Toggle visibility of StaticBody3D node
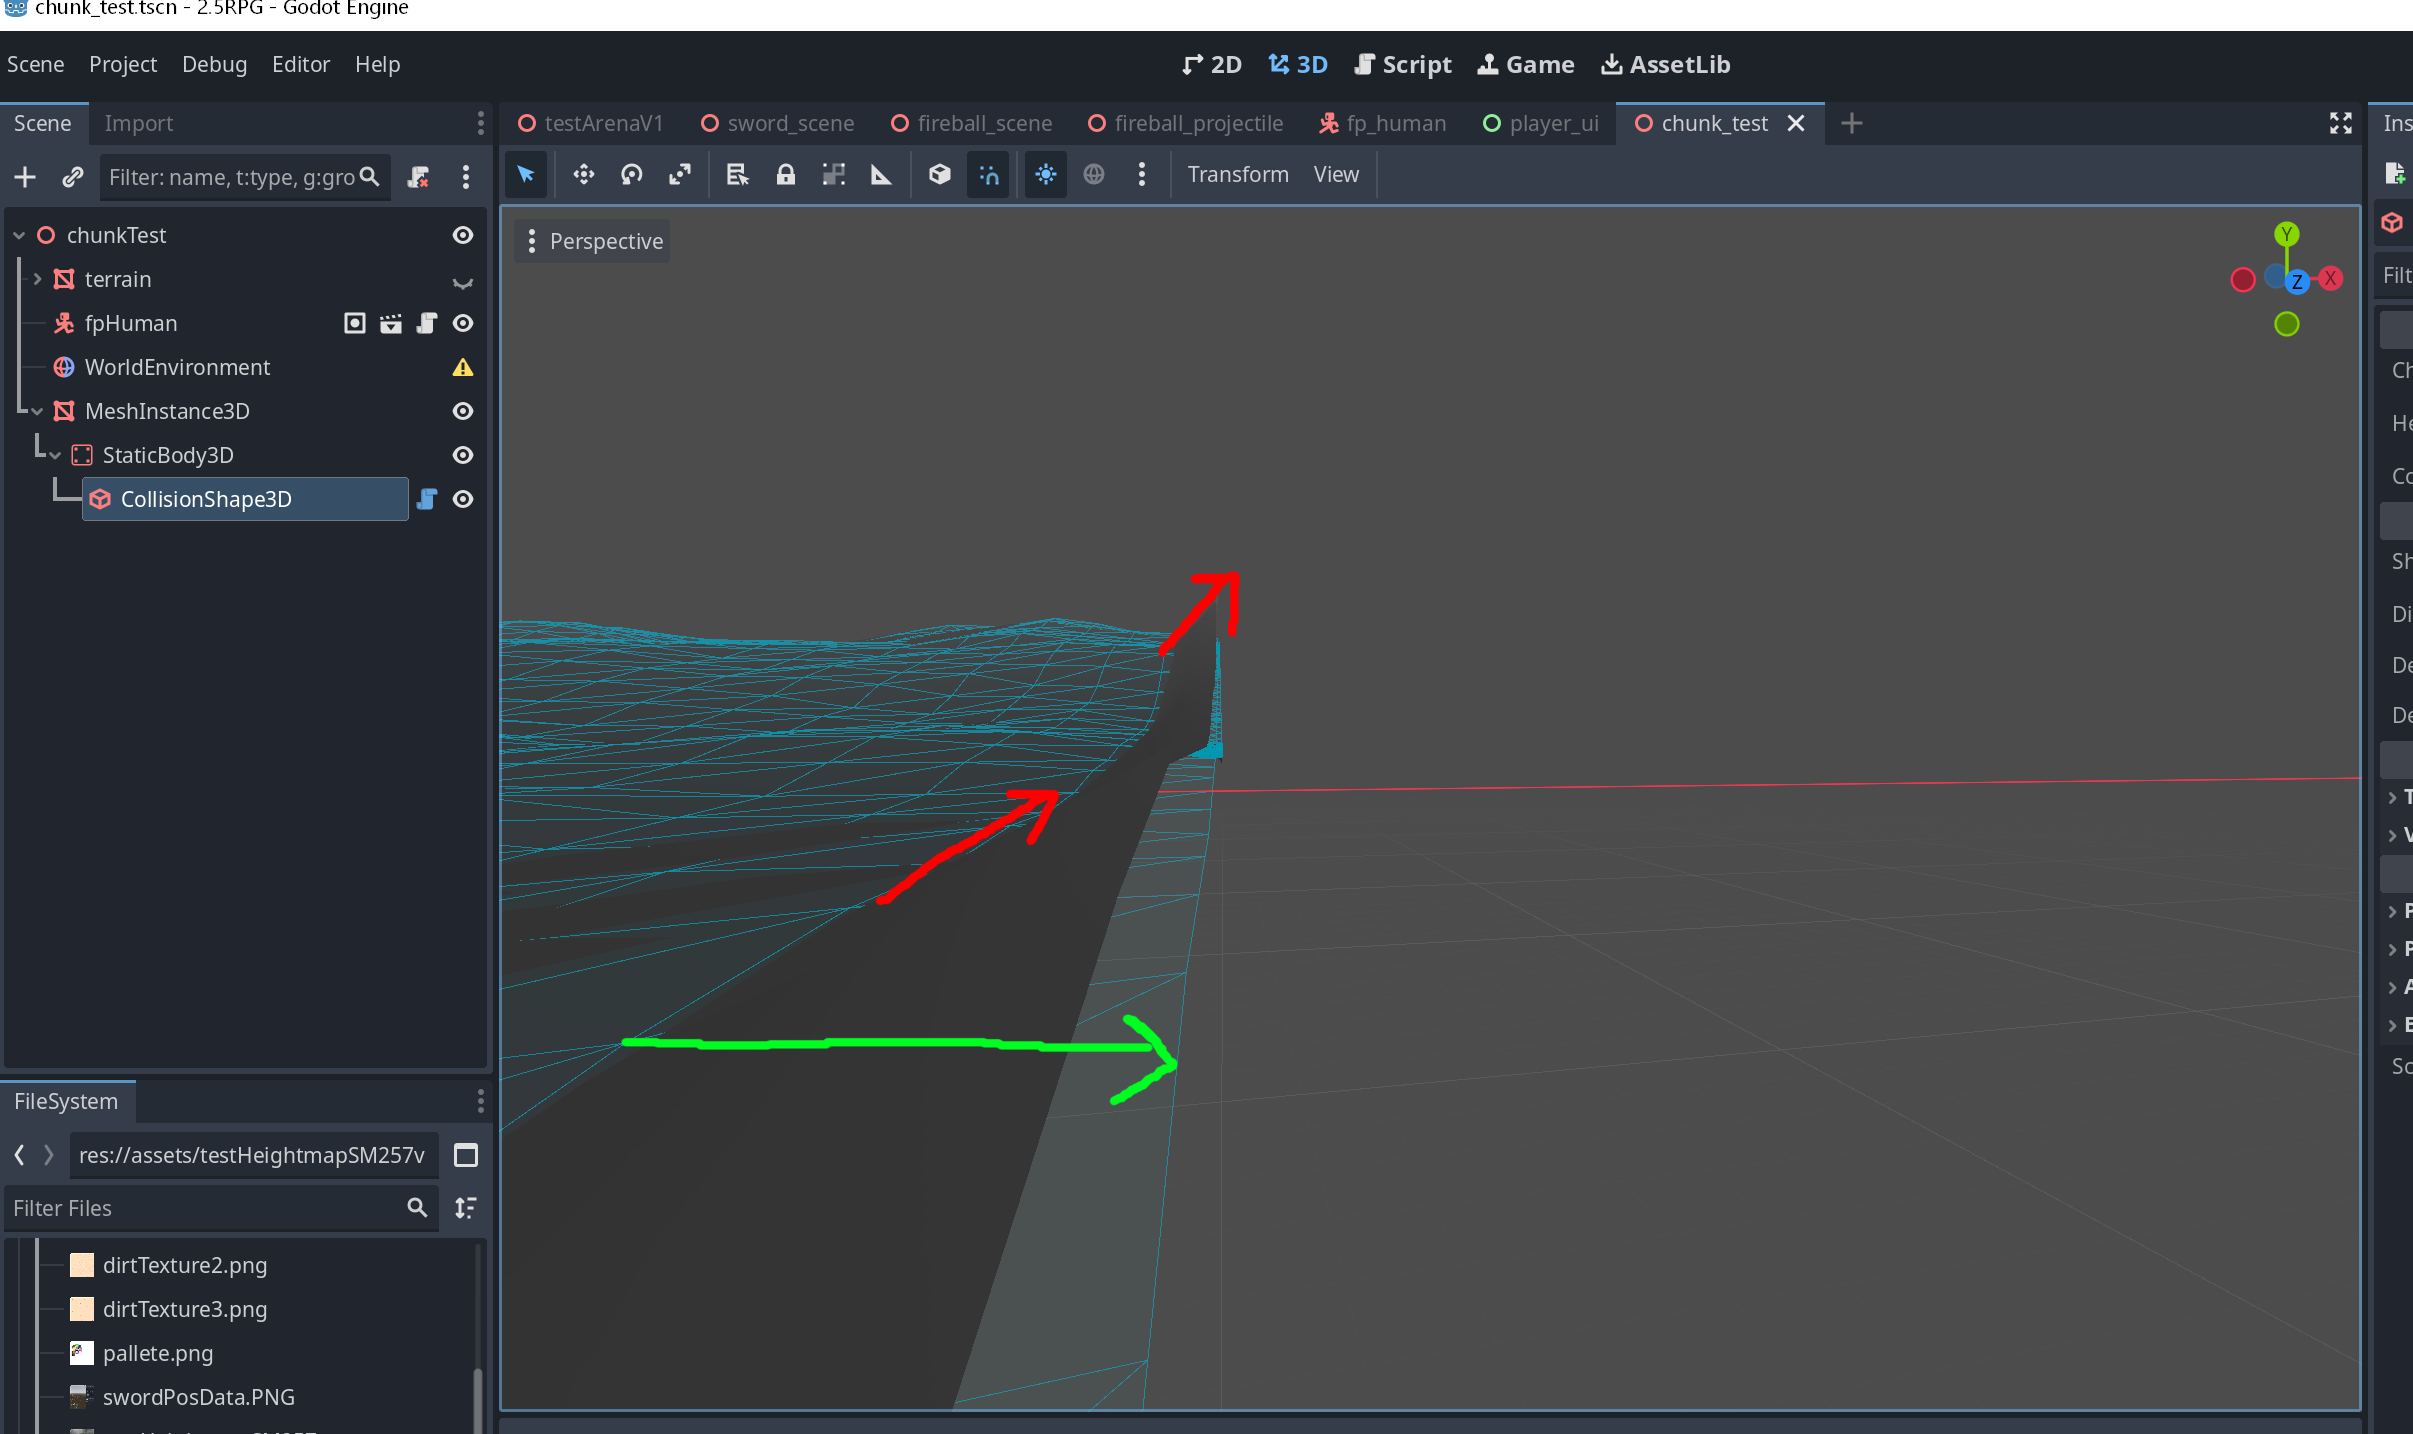 [463, 455]
